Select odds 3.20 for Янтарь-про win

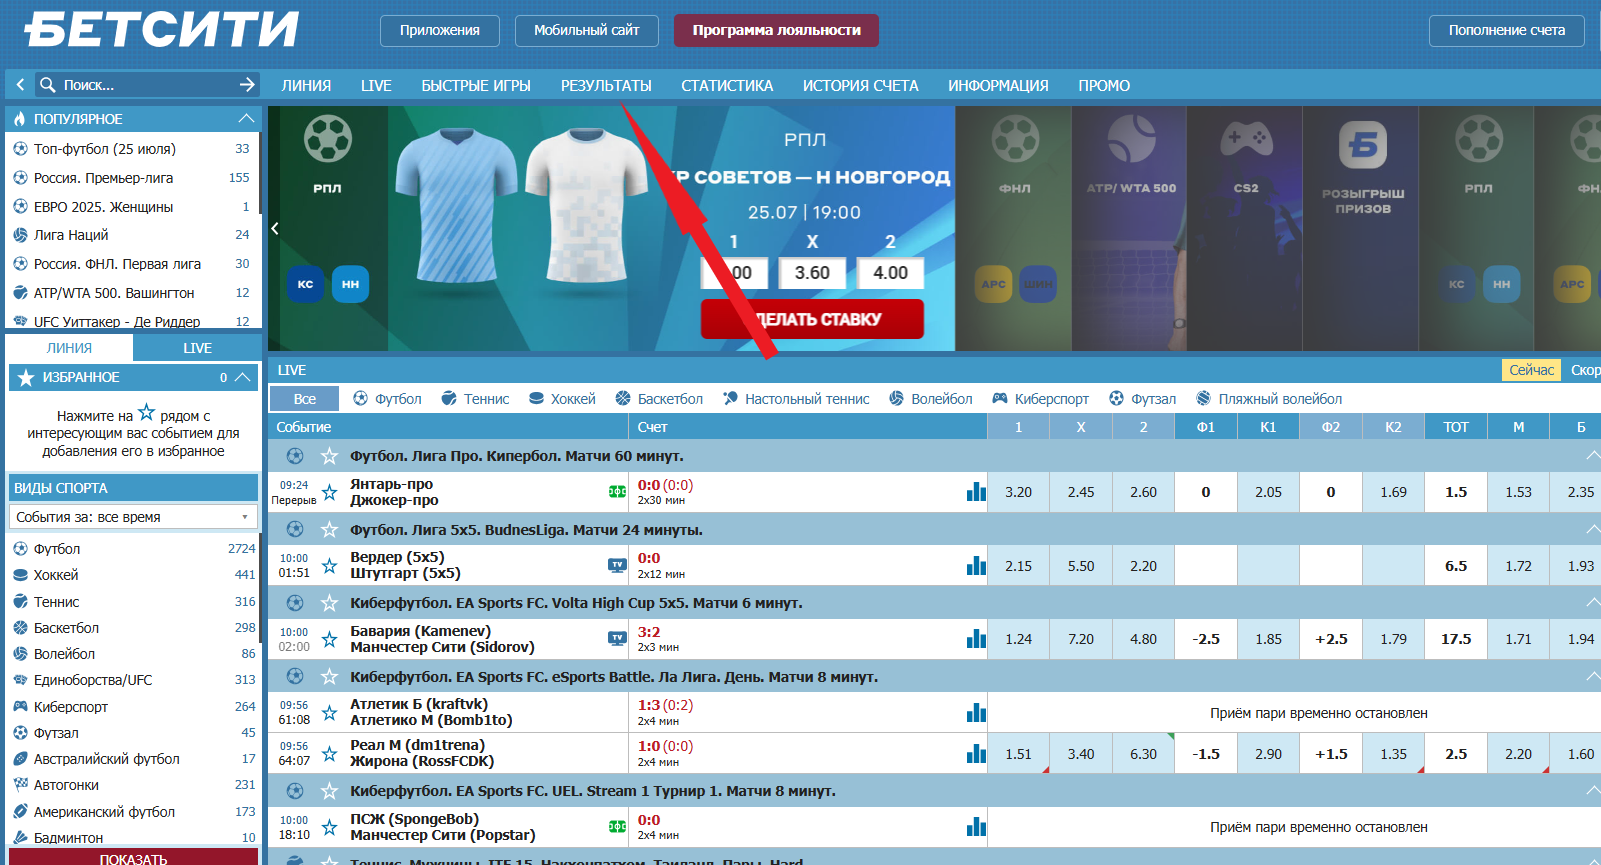(x=1018, y=492)
